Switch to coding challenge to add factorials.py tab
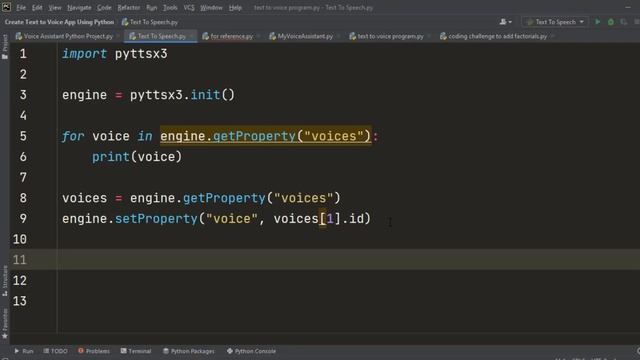Image resolution: width=640 pixels, height=360 pixels. pos(497,36)
